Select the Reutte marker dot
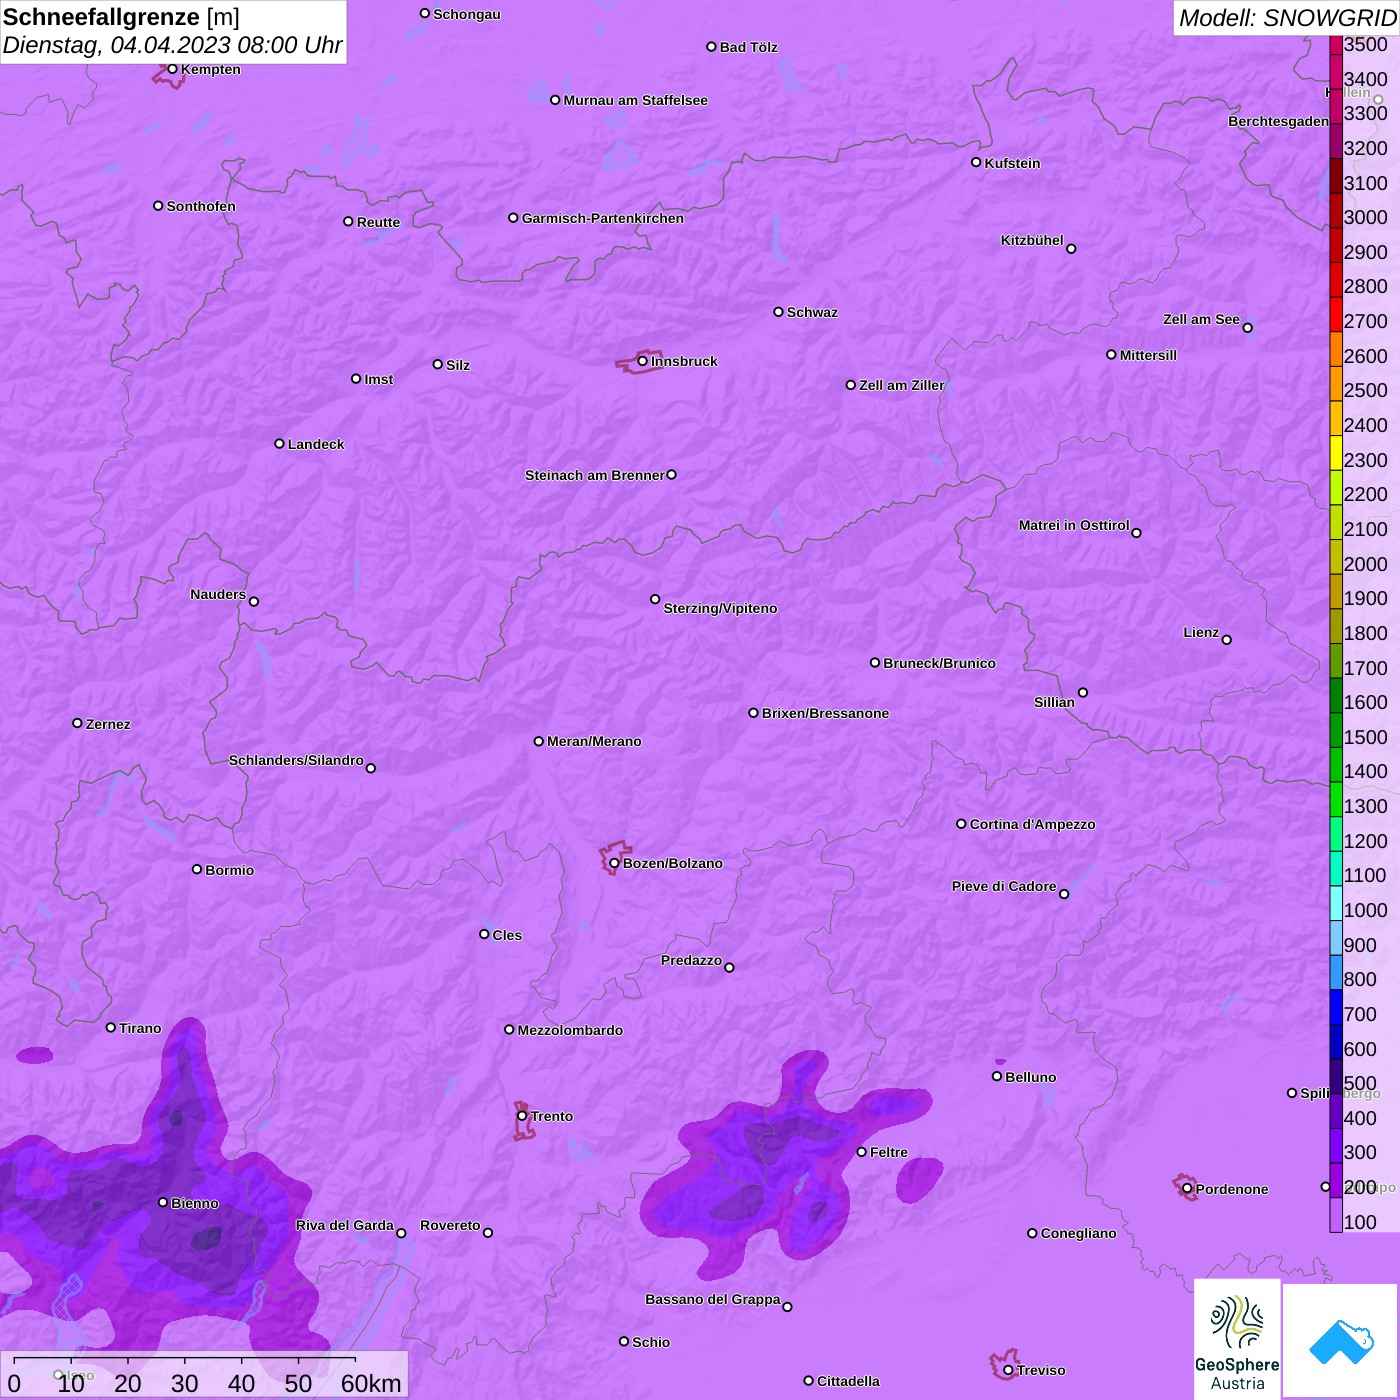Image resolution: width=1400 pixels, height=1400 pixels. [x=348, y=222]
